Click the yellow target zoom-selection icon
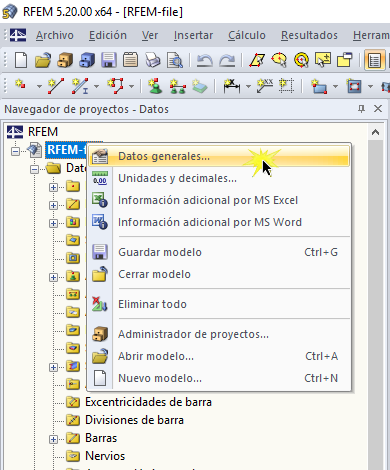Image resolution: width=390 pixels, height=470 pixels. pos(301,60)
